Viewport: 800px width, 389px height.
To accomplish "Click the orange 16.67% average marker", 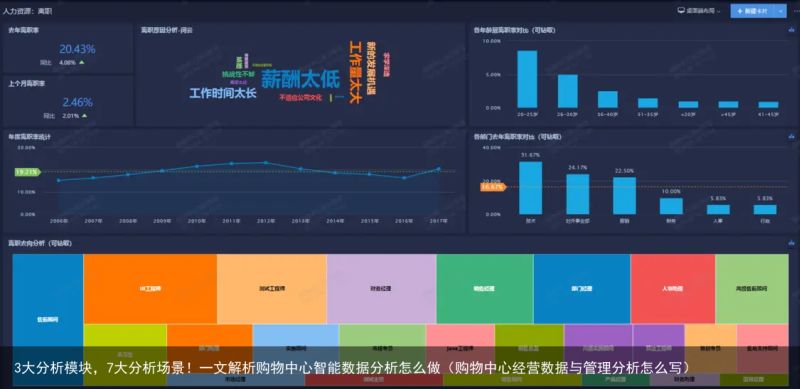I will pyautogui.click(x=493, y=187).
